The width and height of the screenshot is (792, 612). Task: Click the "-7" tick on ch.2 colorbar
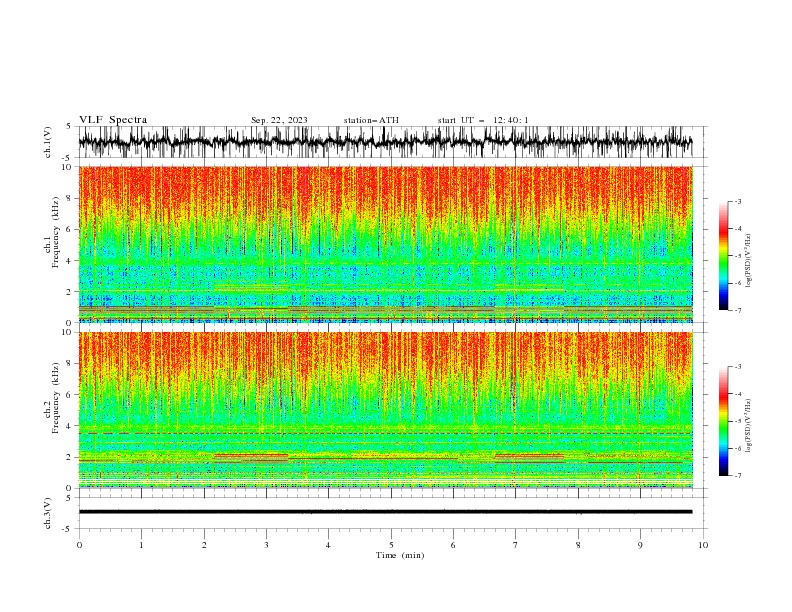point(738,475)
